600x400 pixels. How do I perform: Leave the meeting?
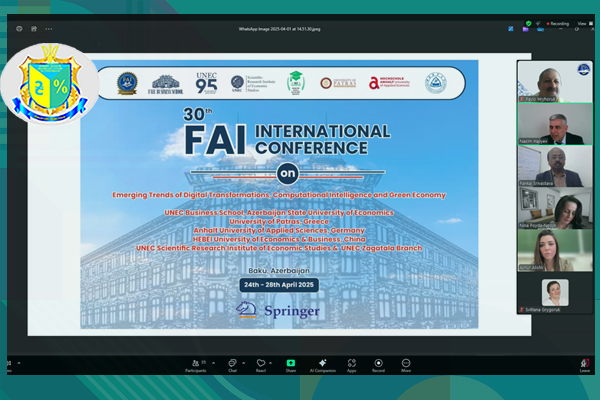click(585, 366)
